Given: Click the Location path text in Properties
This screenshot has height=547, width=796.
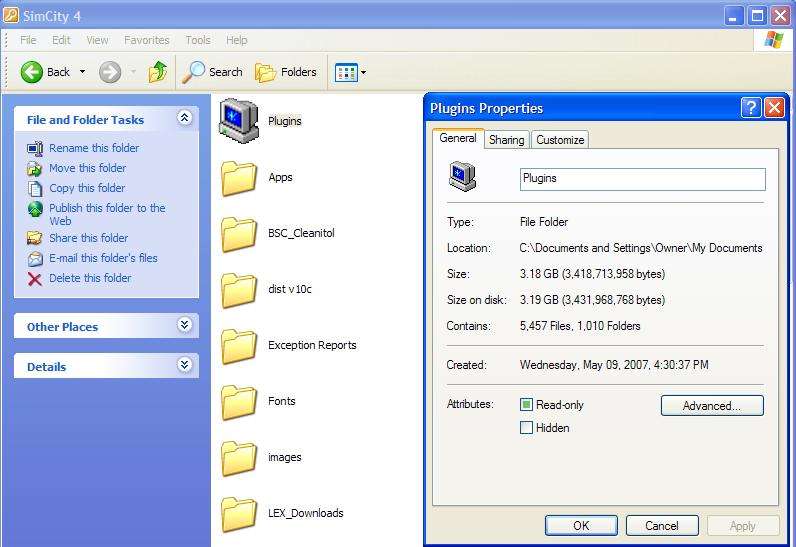Looking at the screenshot, I should coord(641,248).
